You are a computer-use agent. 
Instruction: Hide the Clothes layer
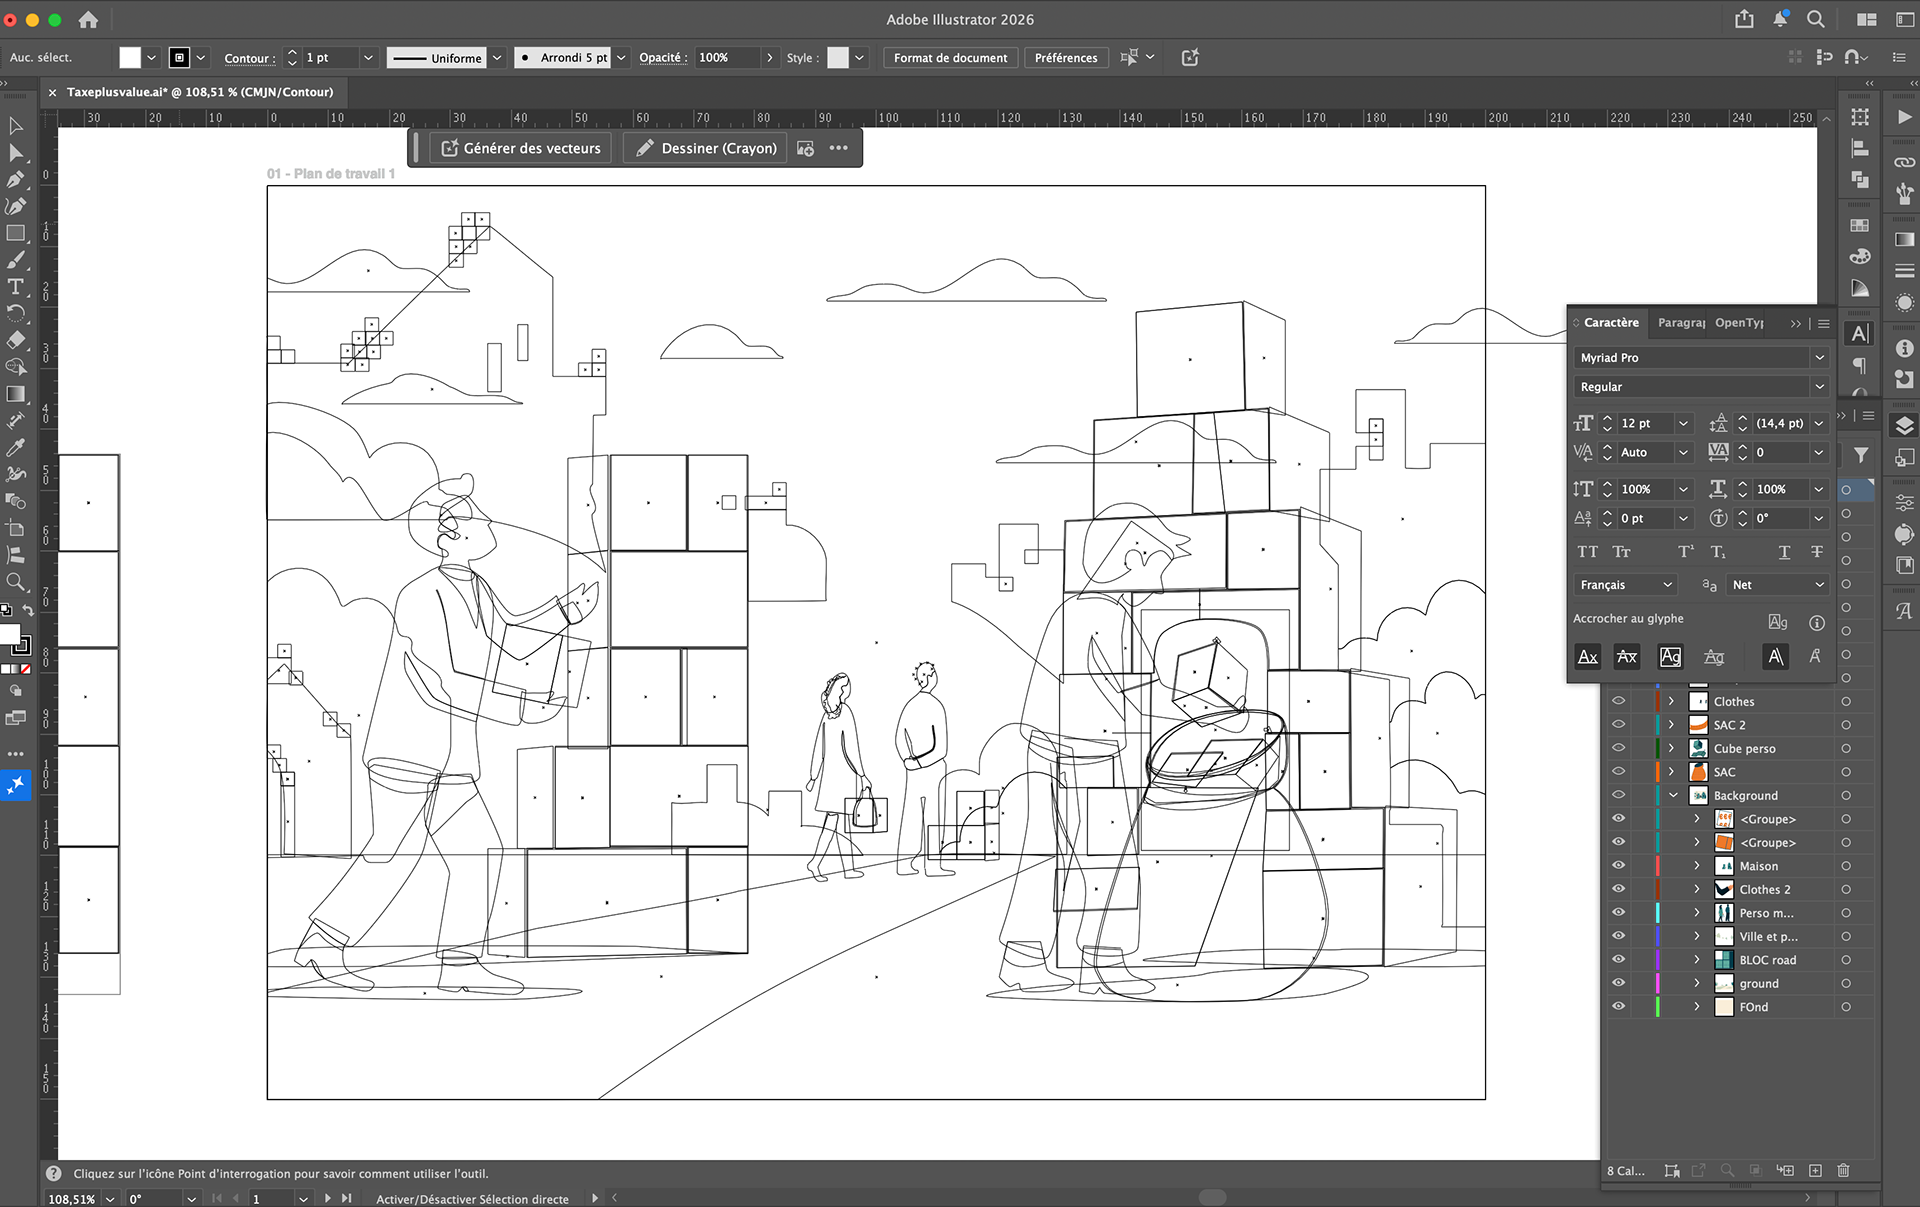(1618, 701)
